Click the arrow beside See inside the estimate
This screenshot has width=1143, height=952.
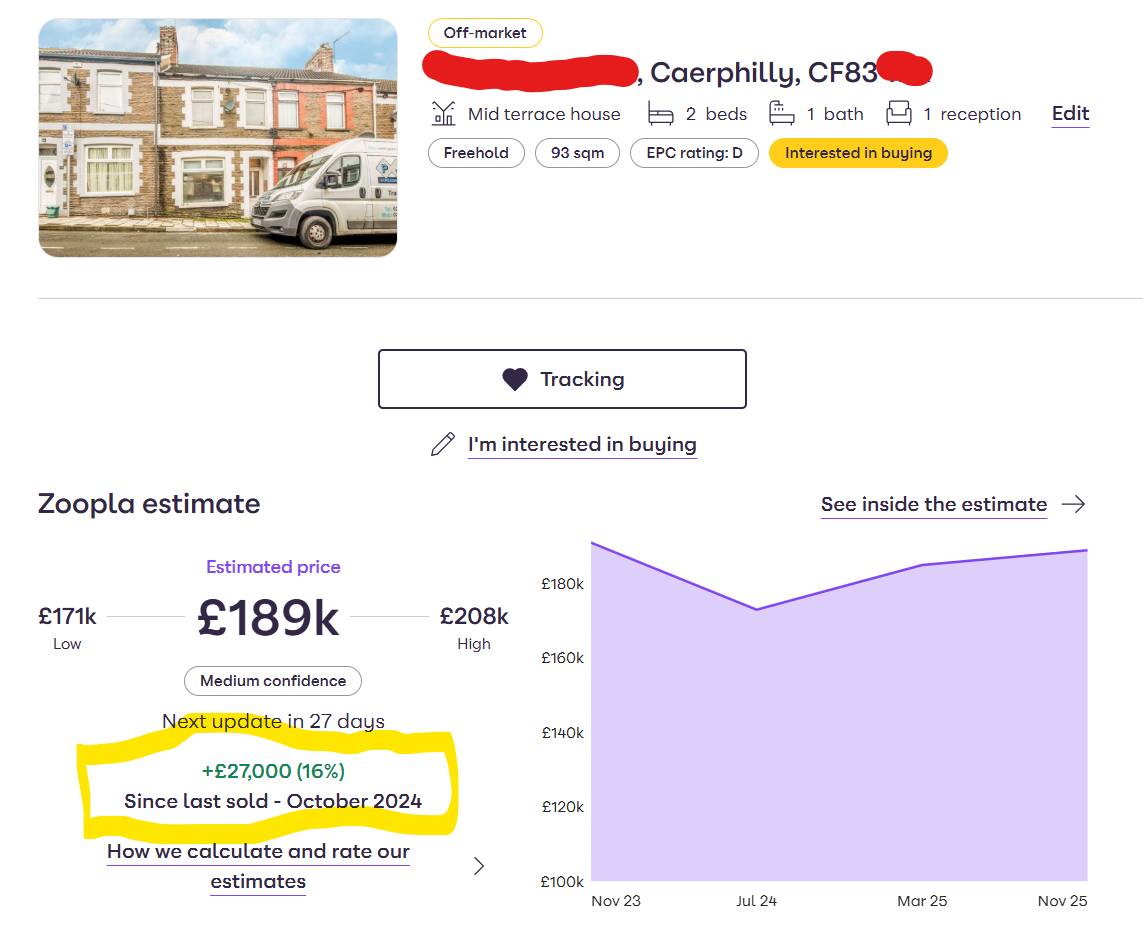1073,505
